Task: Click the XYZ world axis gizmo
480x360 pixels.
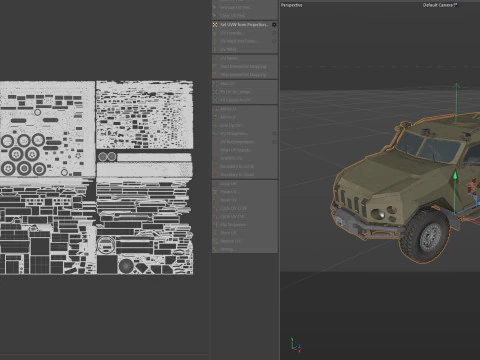Action: (296, 345)
